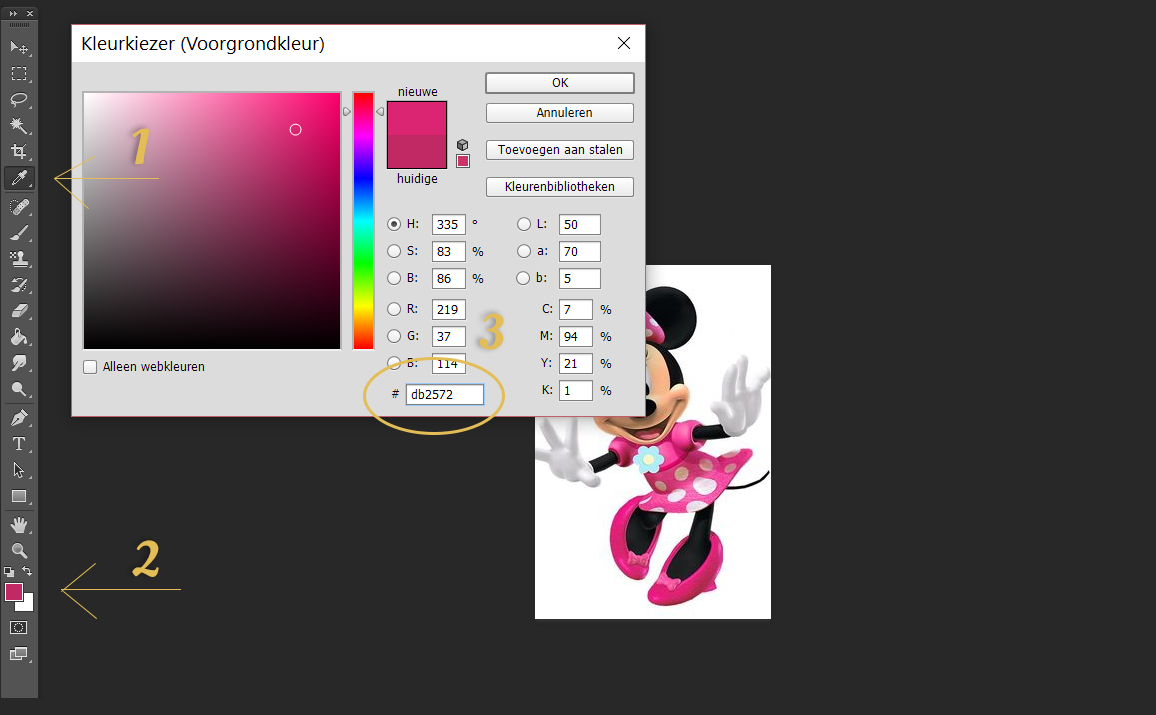Close the Kleurkiezer dialog
Image resolution: width=1156 pixels, height=715 pixels.
tap(624, 43)
